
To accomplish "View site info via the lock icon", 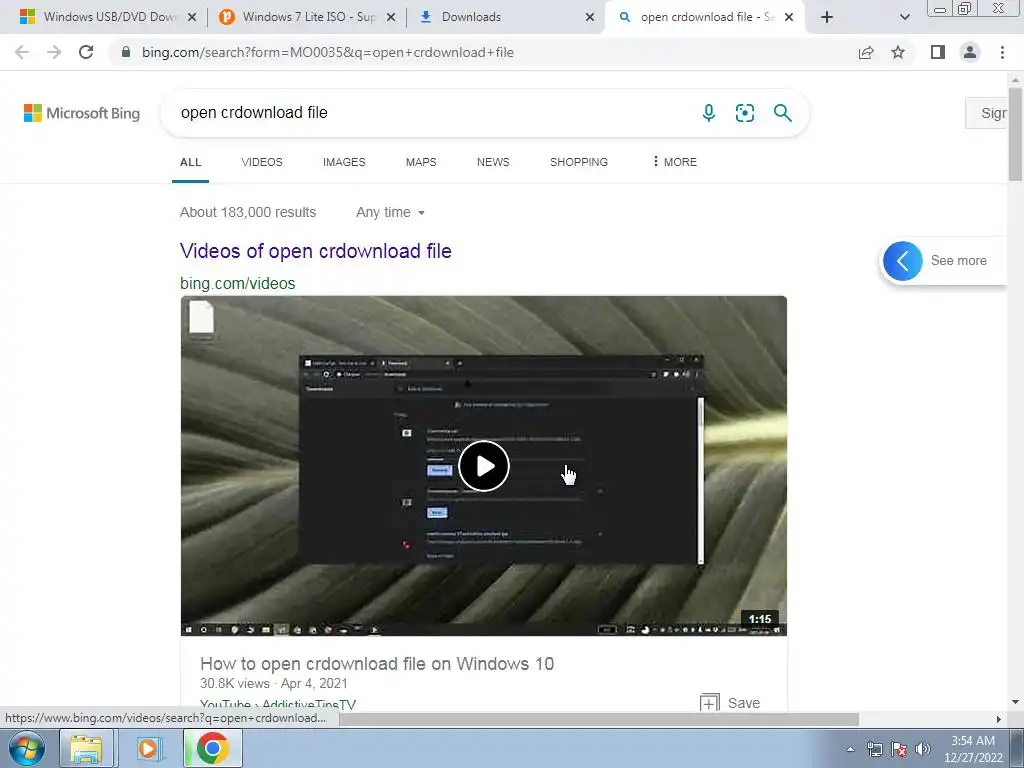I will 126,52.
